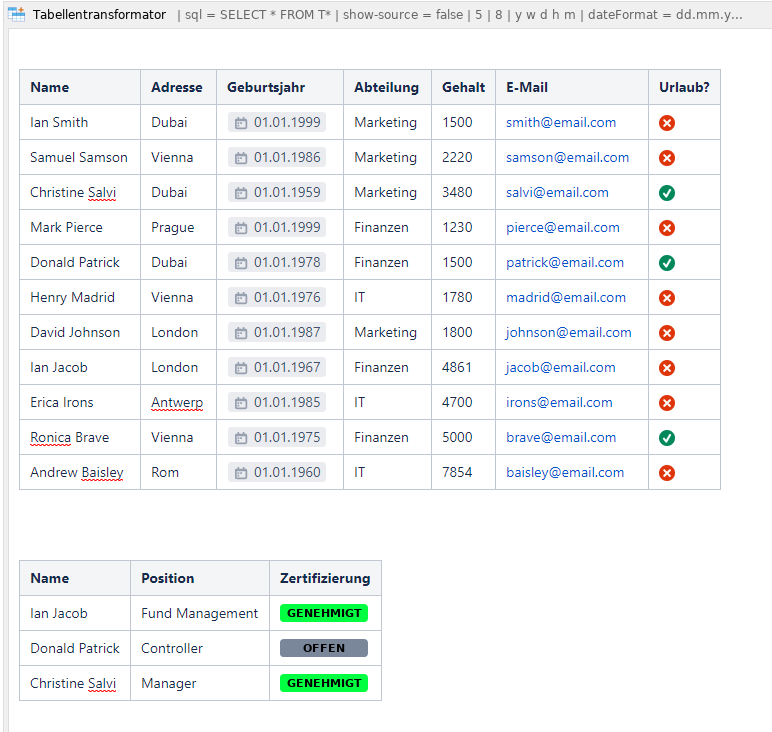Screen dimensions: 772x732
Task: Click calendar icon in Ian Smith's birth date
Action: (x=241, y=123)
